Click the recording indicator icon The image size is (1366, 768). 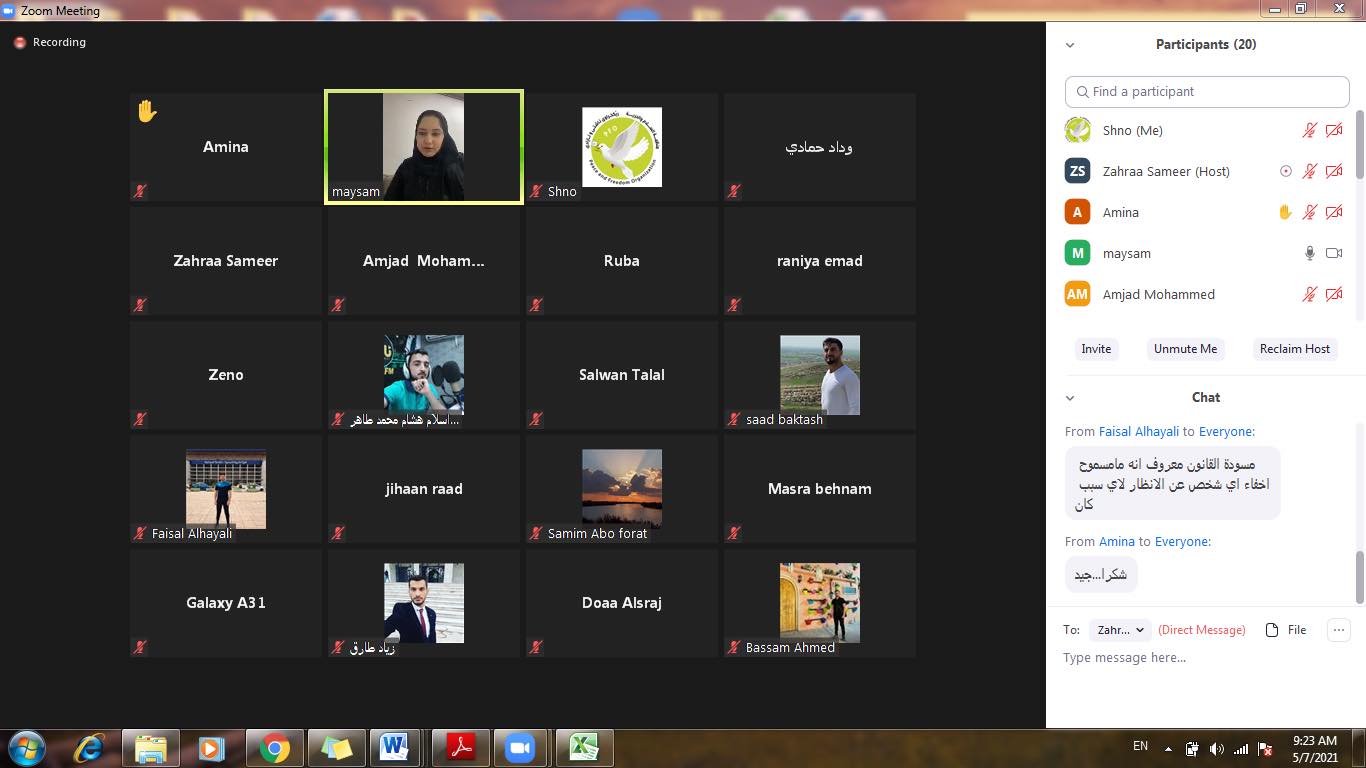(19, 43)
